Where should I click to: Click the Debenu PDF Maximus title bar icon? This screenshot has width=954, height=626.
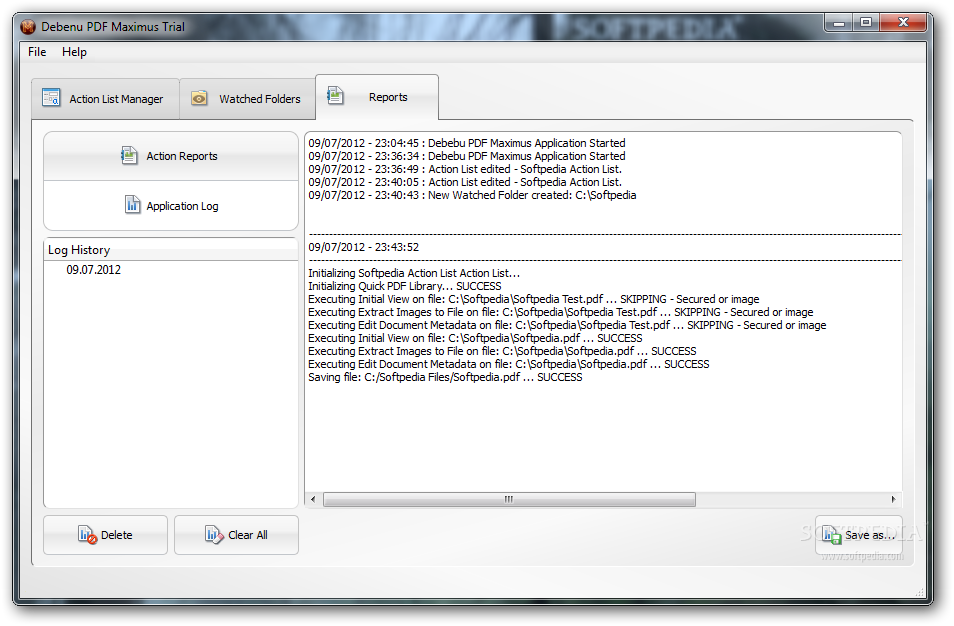(28, 27)
